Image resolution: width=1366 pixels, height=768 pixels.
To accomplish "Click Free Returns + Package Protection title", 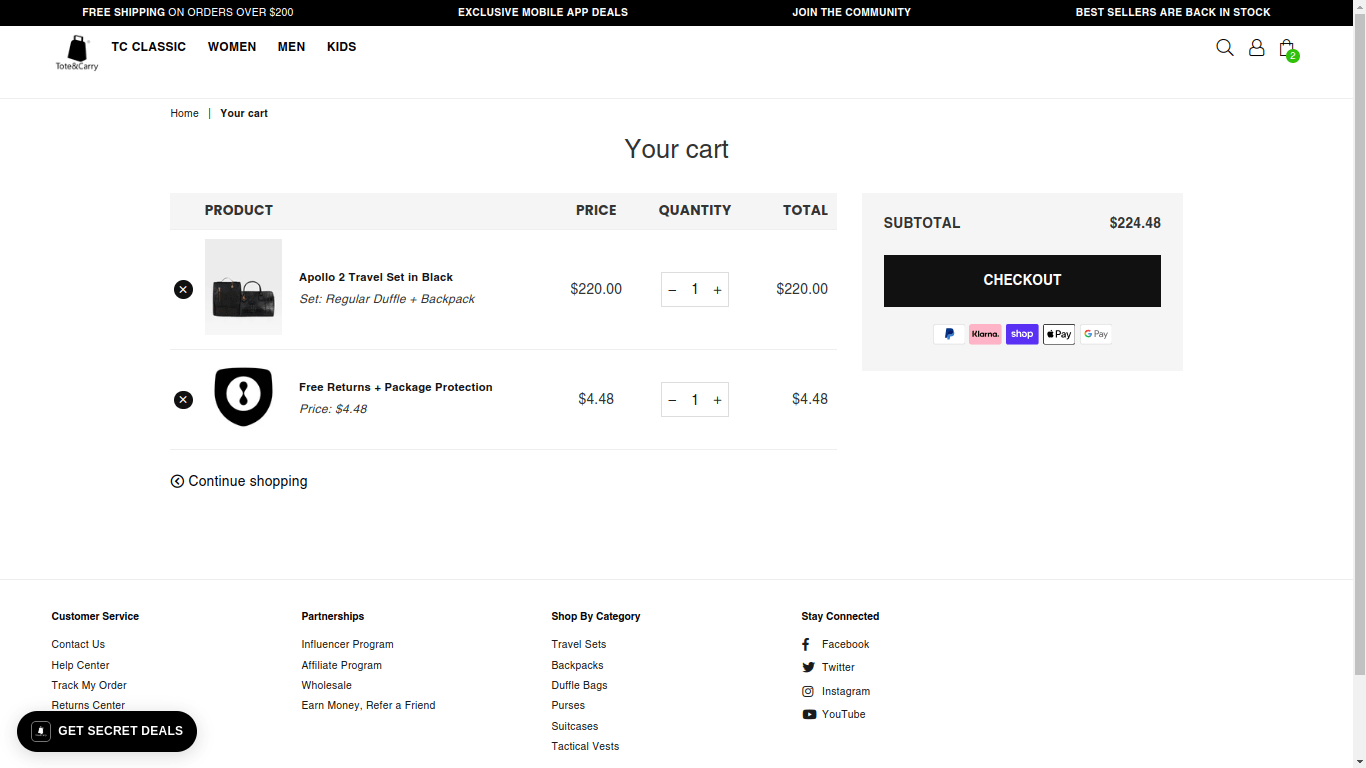I will click(x=396, y=387).
